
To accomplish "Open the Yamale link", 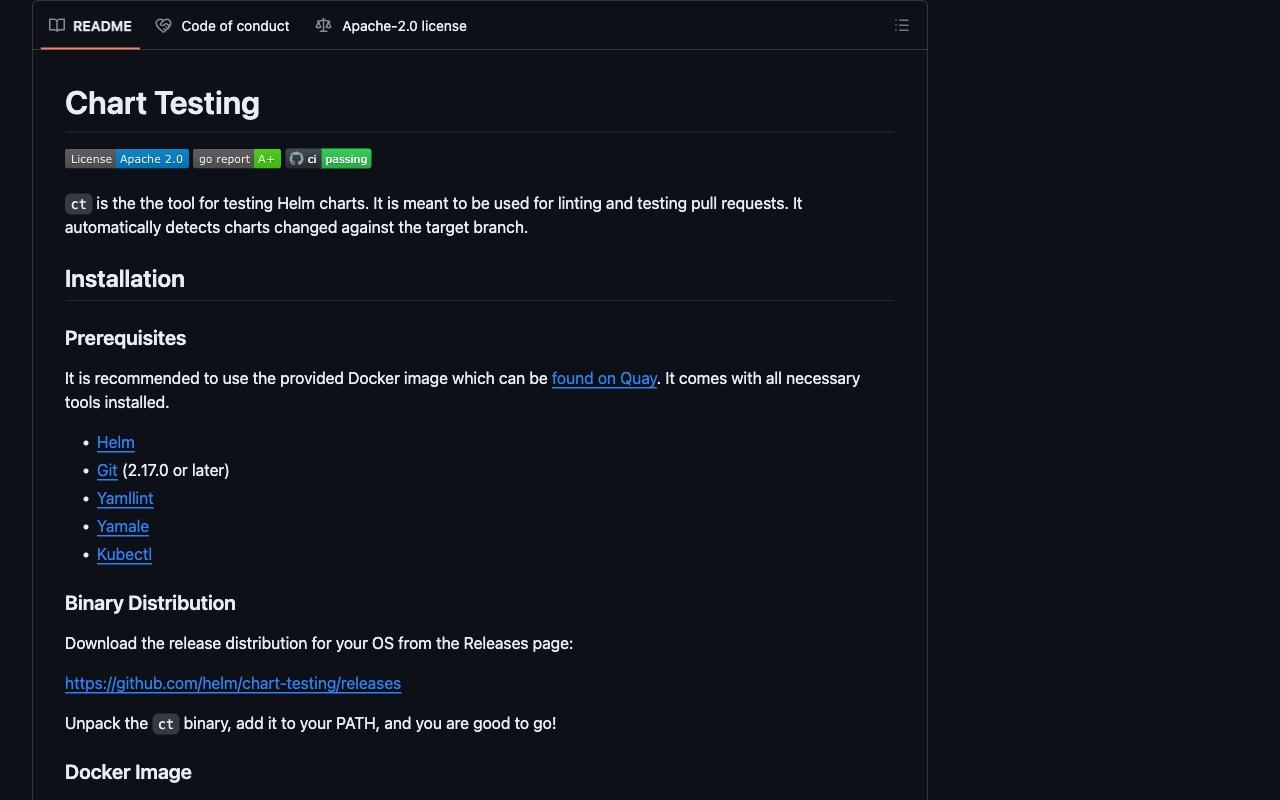I will [123, 526].
